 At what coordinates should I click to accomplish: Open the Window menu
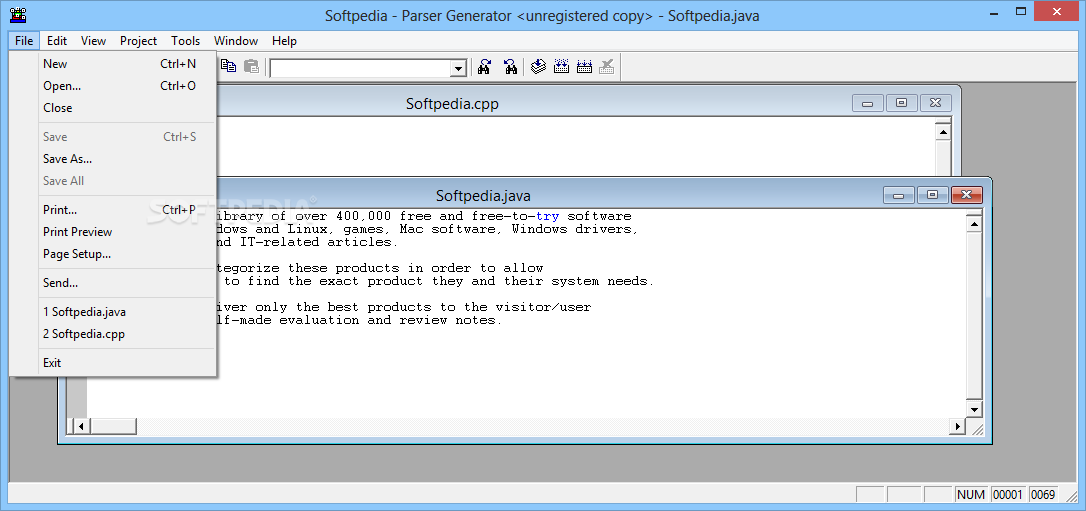(x=236, y=41)
